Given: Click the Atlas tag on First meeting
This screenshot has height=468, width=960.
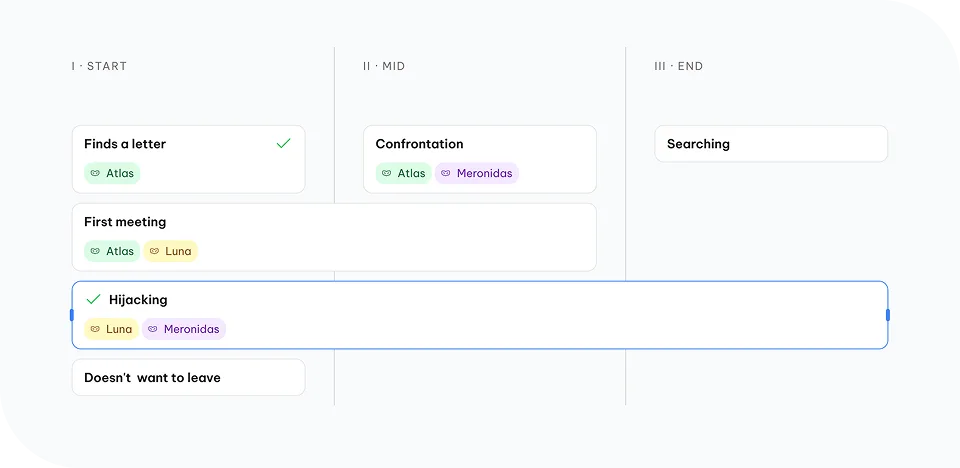Looking at the screenshot, I should click(x=112, y=251).
